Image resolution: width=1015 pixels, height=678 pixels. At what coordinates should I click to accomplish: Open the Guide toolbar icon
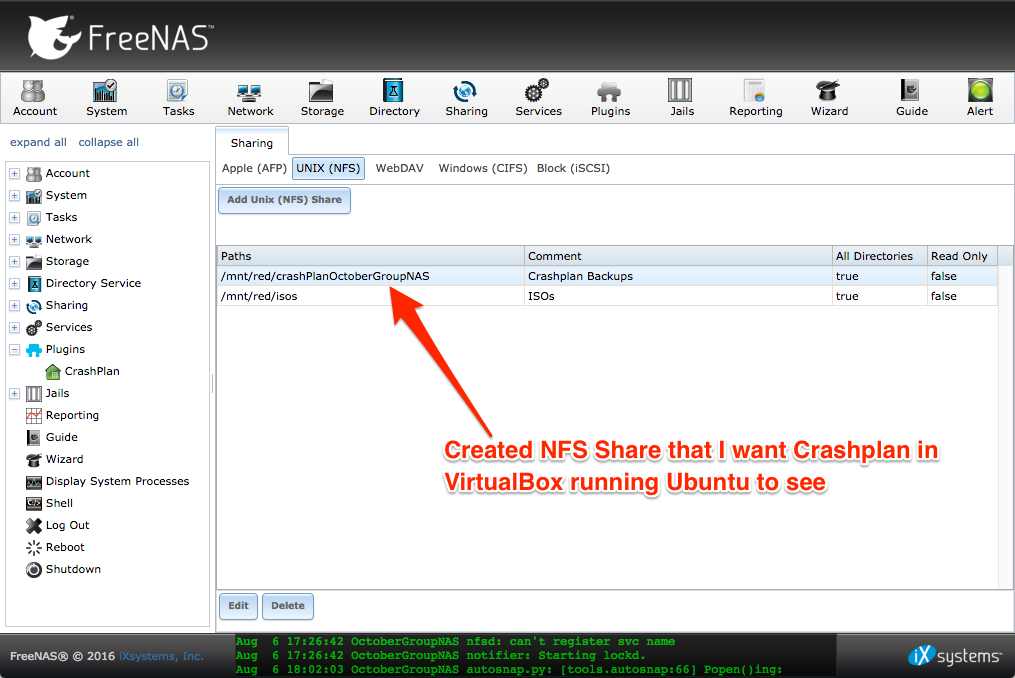(x=911, y=98)
